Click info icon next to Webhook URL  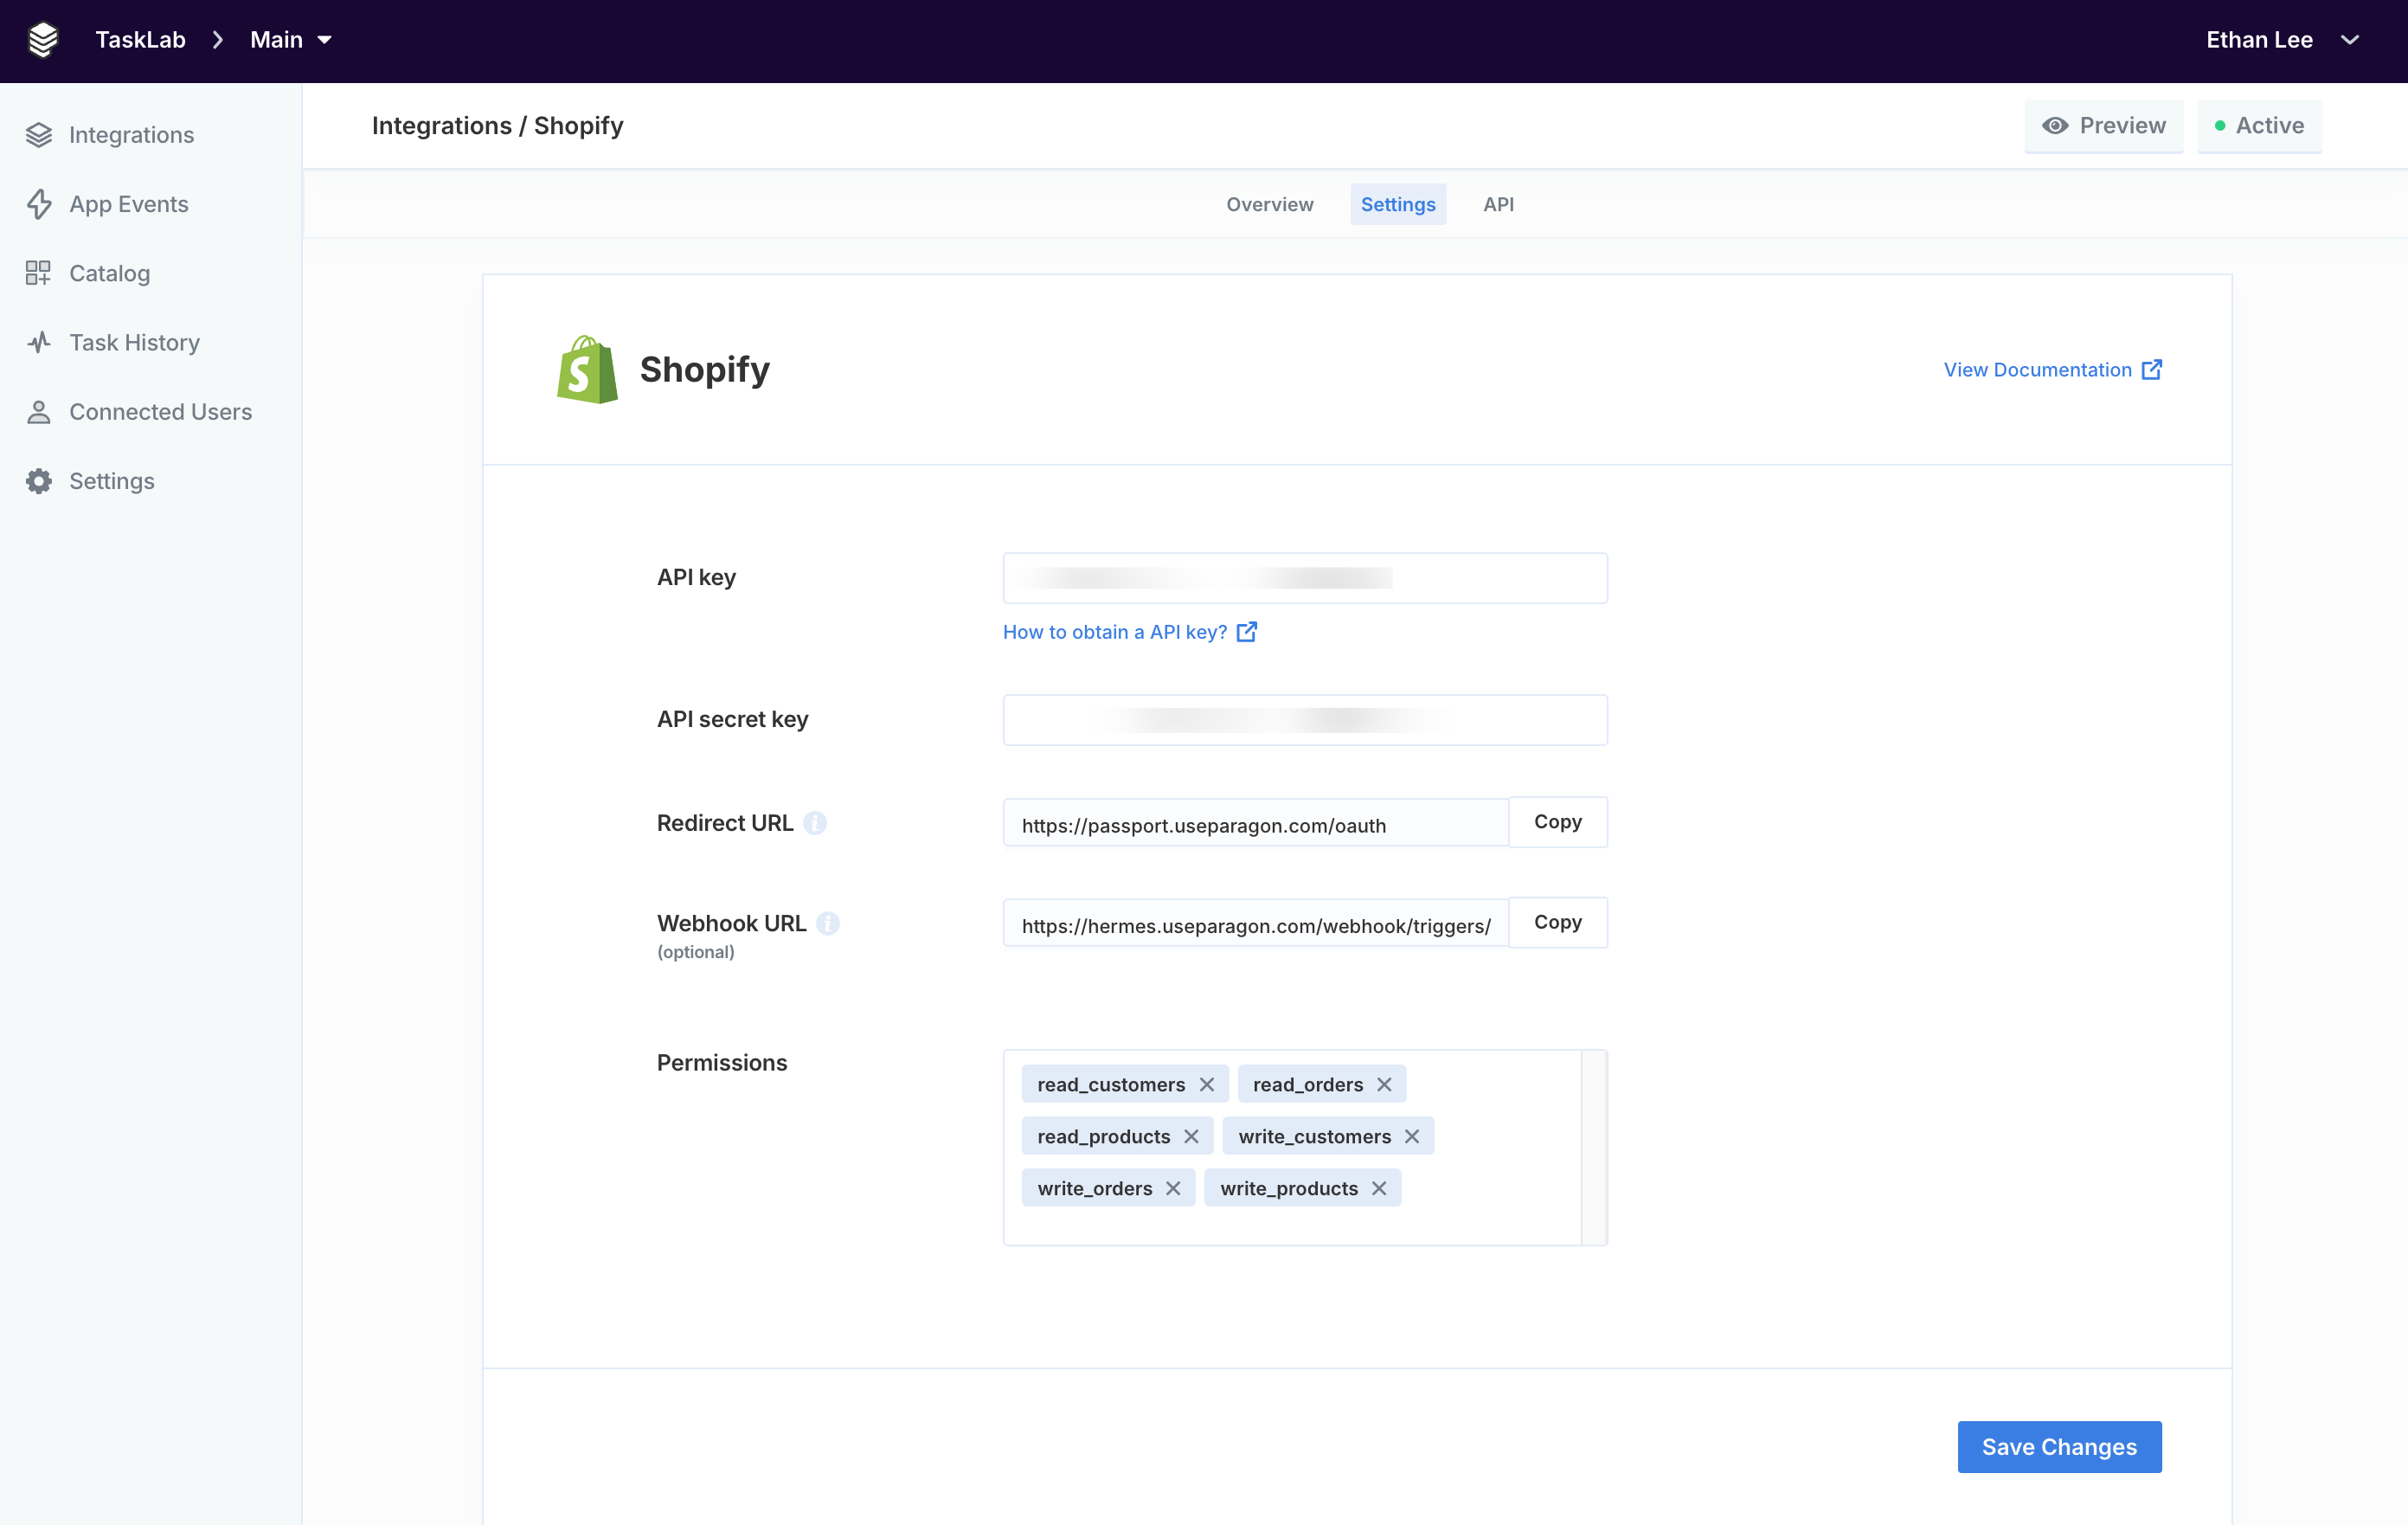(x=828, y=923)
